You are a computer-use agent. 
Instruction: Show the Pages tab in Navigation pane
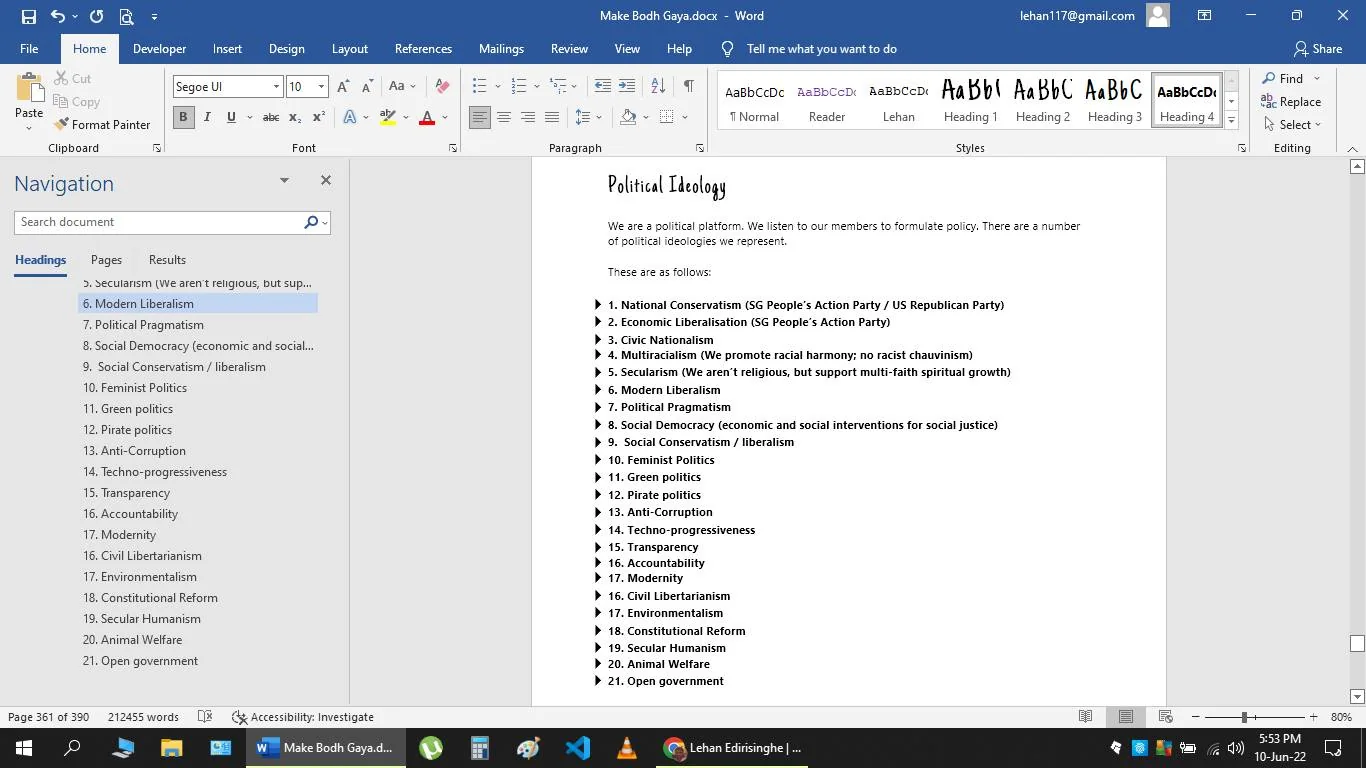click(x=106, y=260)
